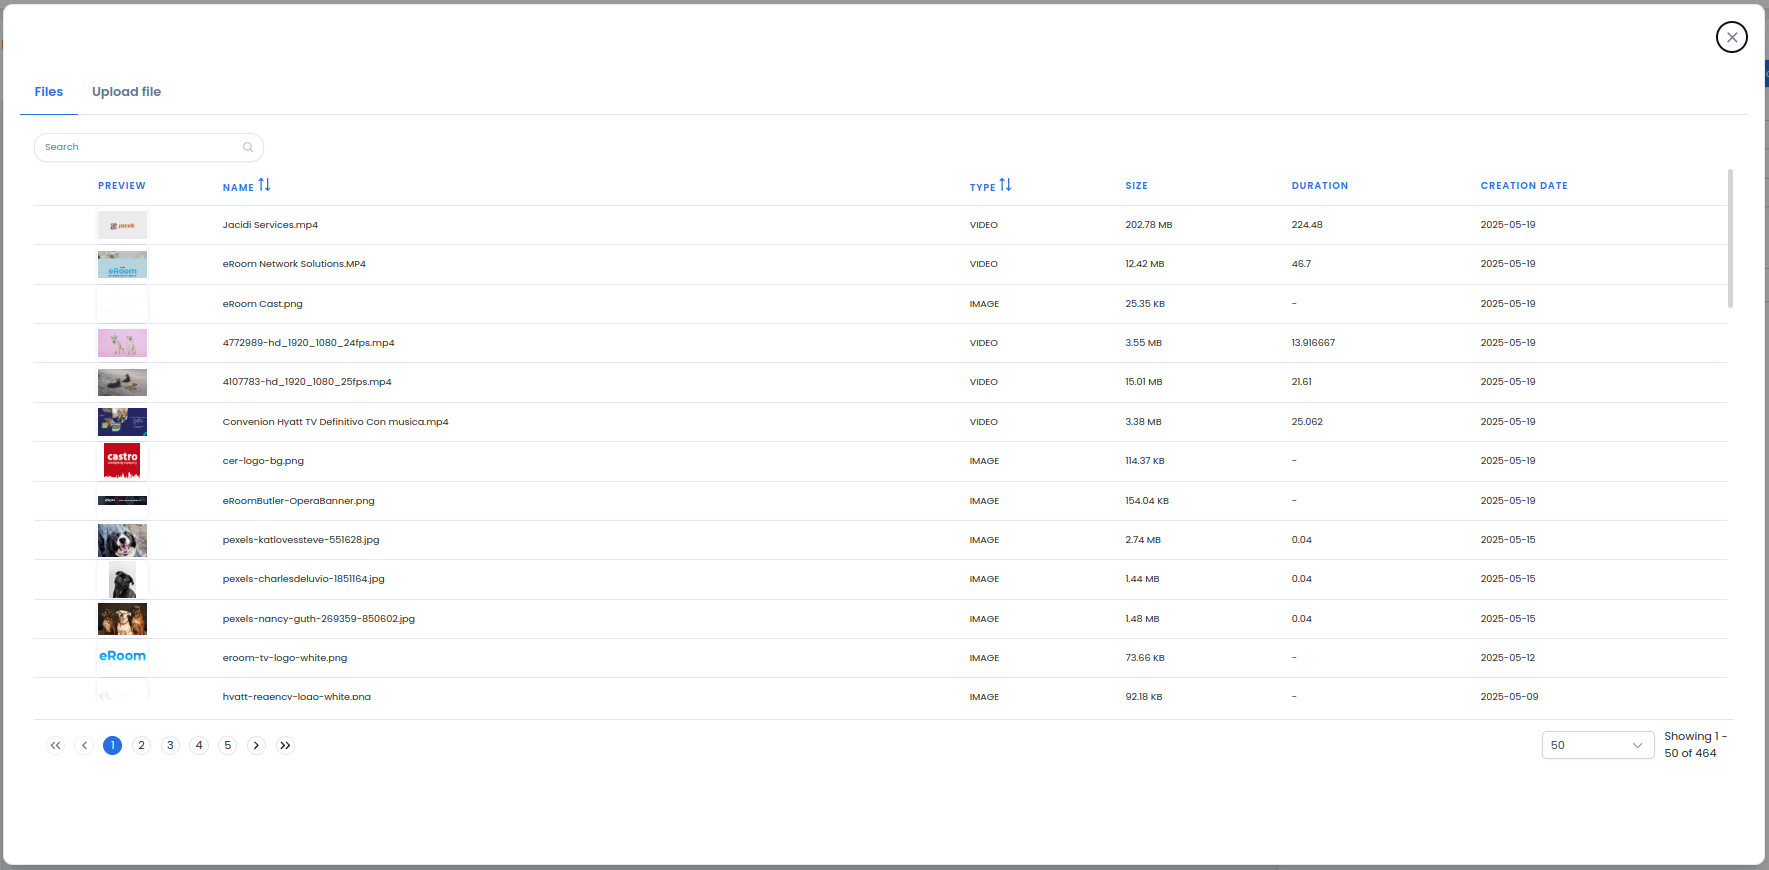This screenshot has height=870, width=1769.
Task: Click file name eRoomButler-OperaBanner.png
Action: 298,501
